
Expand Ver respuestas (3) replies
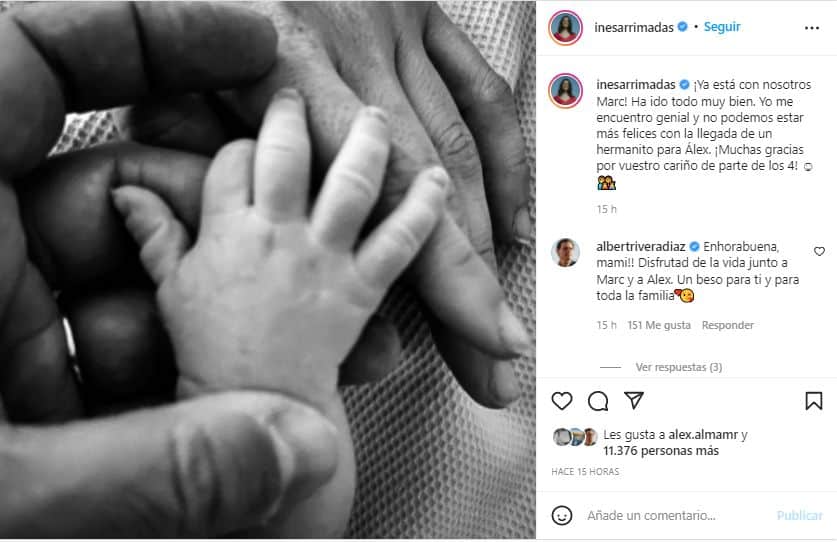tap(678, 367)
